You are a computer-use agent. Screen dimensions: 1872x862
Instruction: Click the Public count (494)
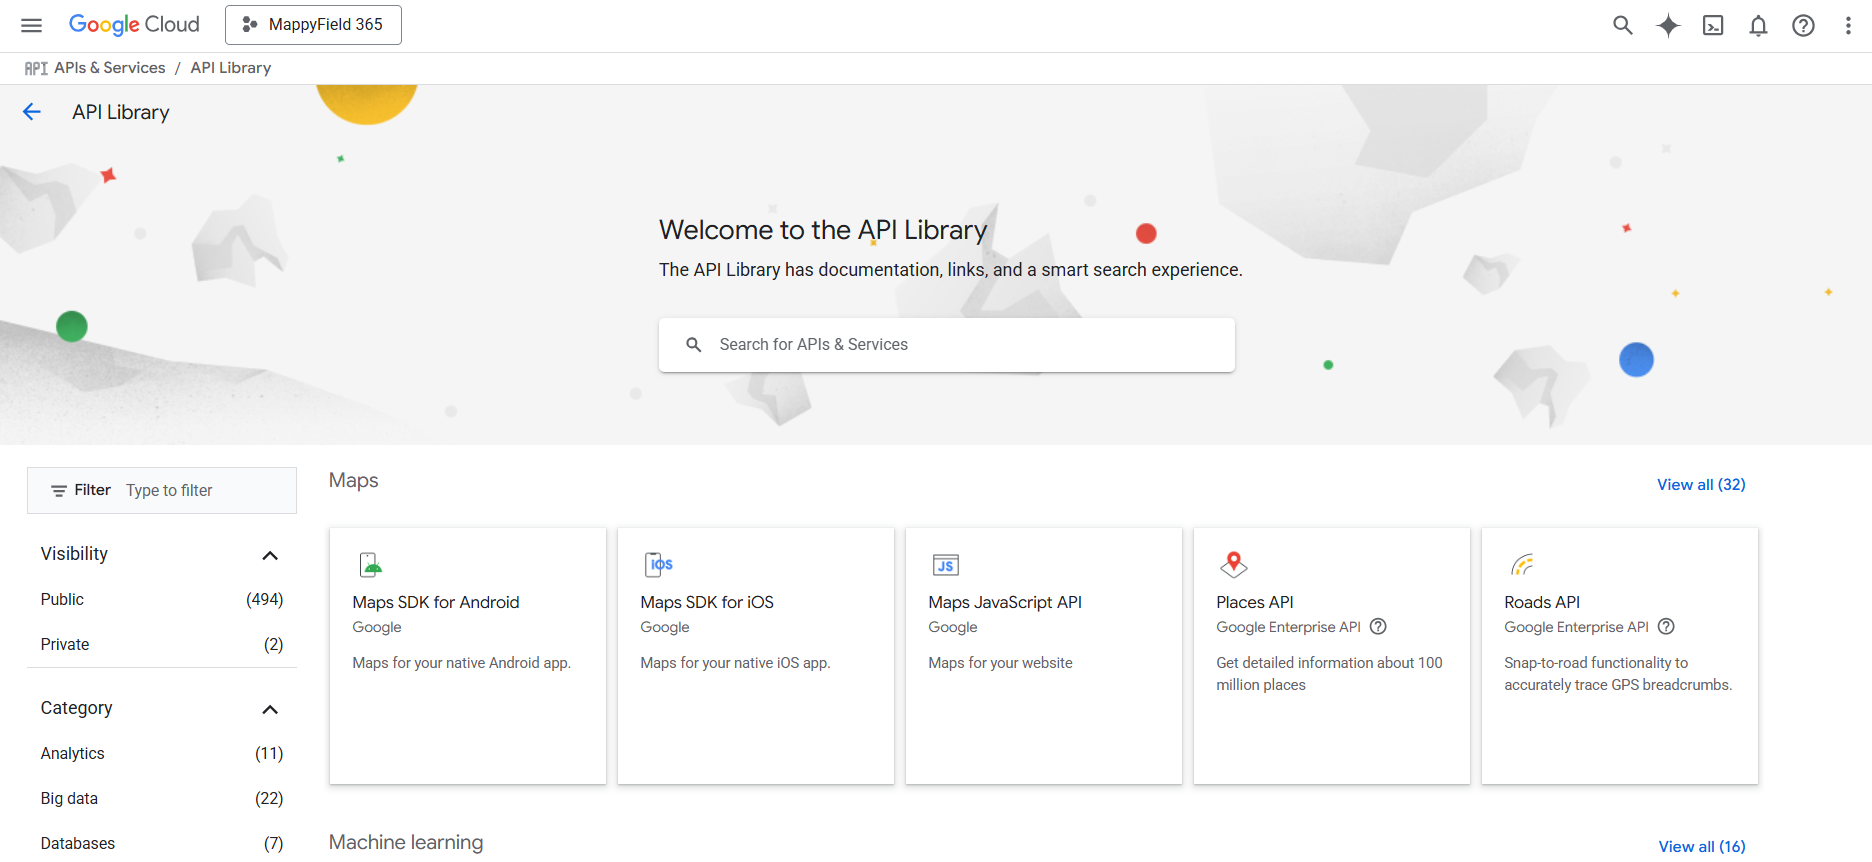(265, 599)
